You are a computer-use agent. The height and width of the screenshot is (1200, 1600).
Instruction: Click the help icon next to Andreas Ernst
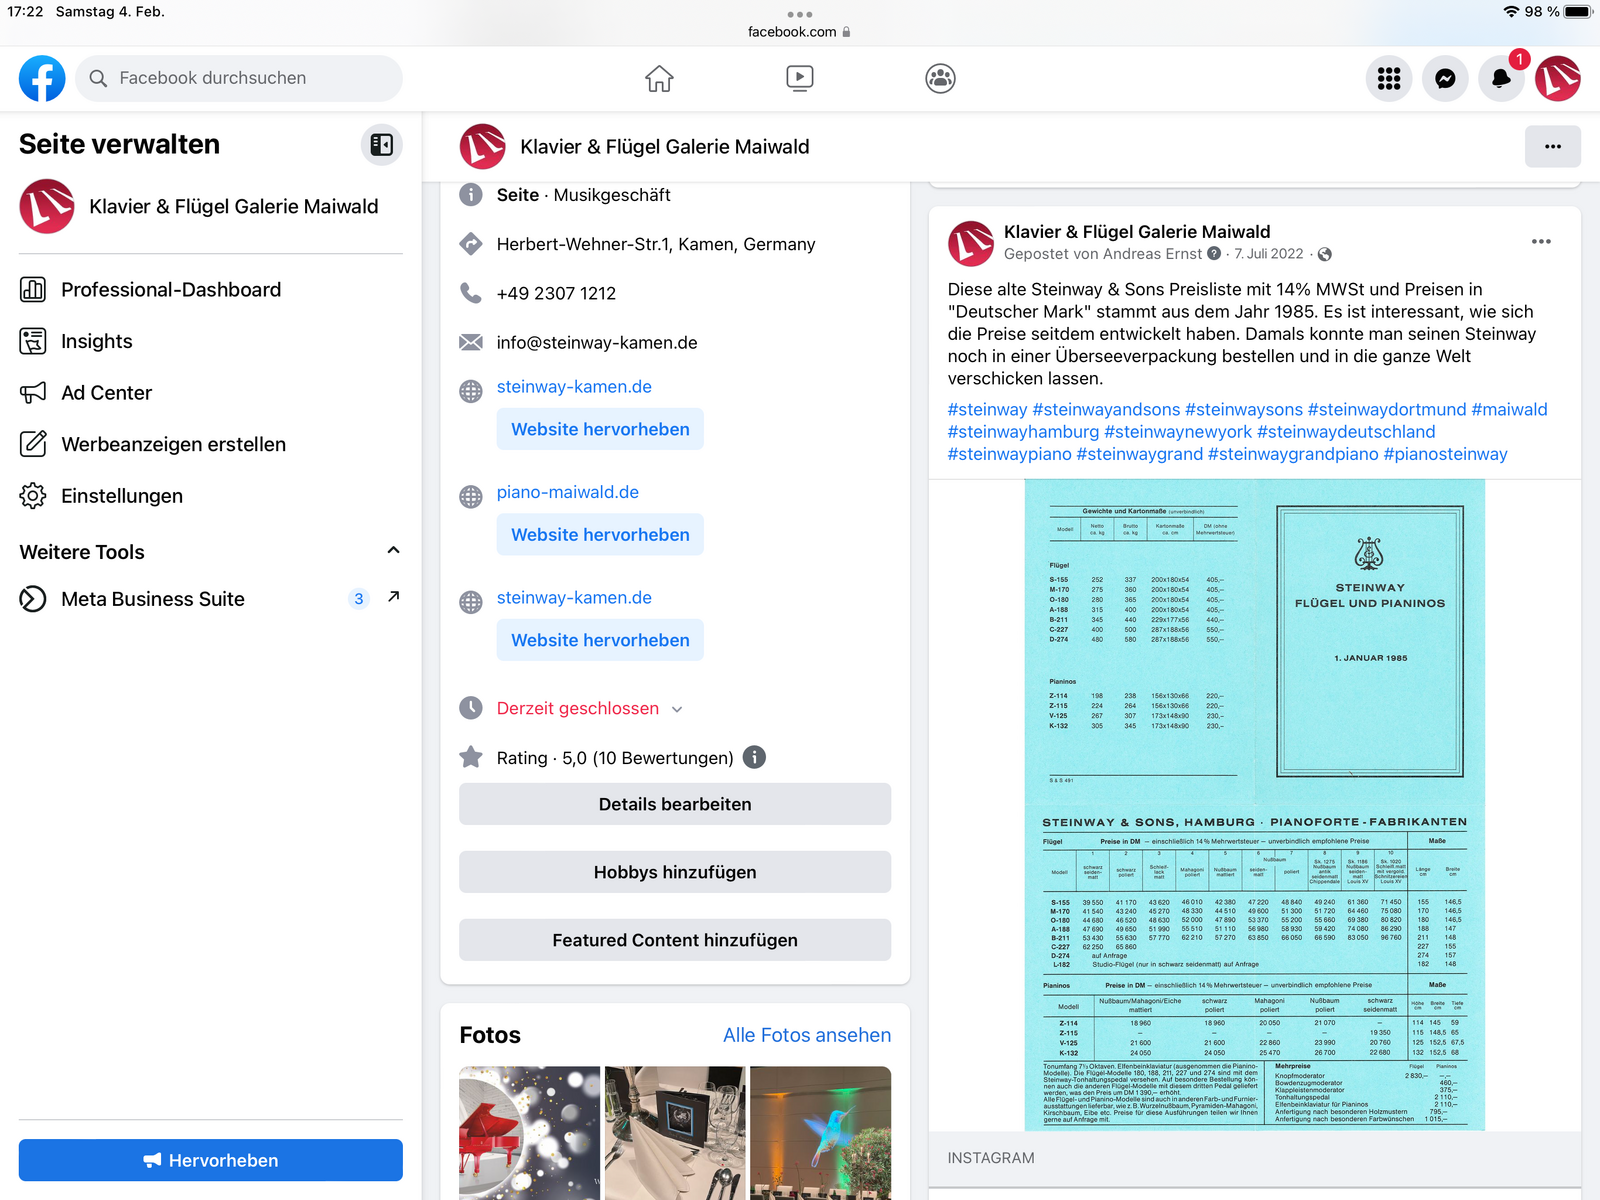pyautogui.click(x=1214, y=253)
